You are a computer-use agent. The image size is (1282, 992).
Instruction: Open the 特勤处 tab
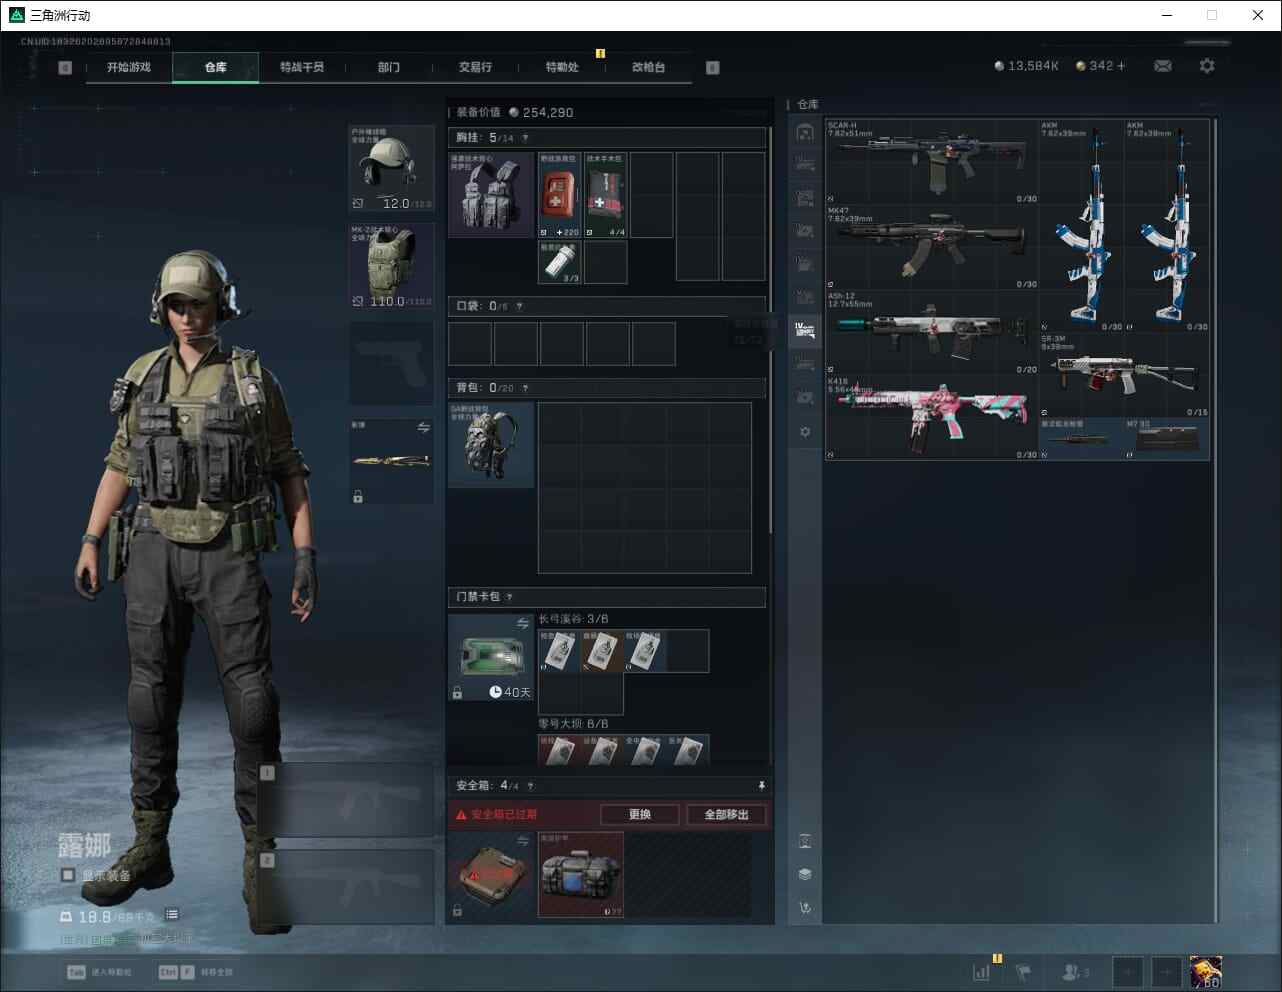click(x=562, y=67)
